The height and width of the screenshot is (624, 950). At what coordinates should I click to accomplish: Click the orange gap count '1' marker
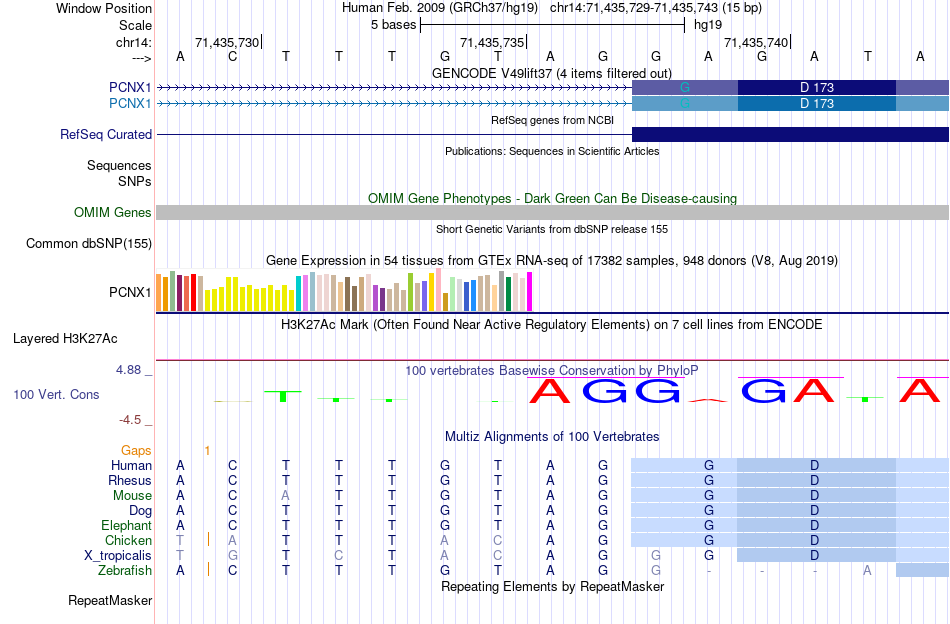[207, 451]
